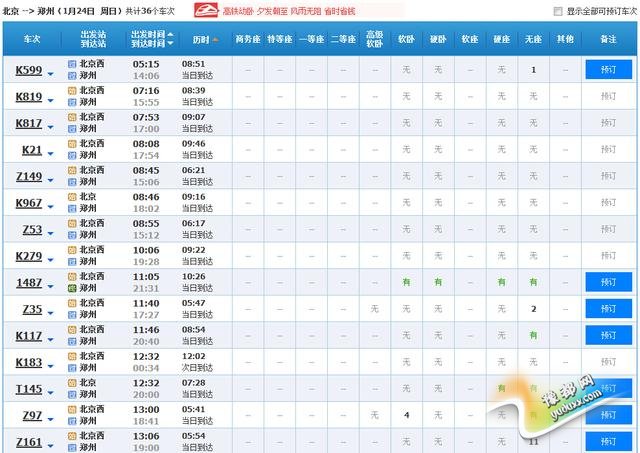
Task: Click the orange origin icon beside K599 北京西
Action: pyautogui.click(x=72, y=64)
